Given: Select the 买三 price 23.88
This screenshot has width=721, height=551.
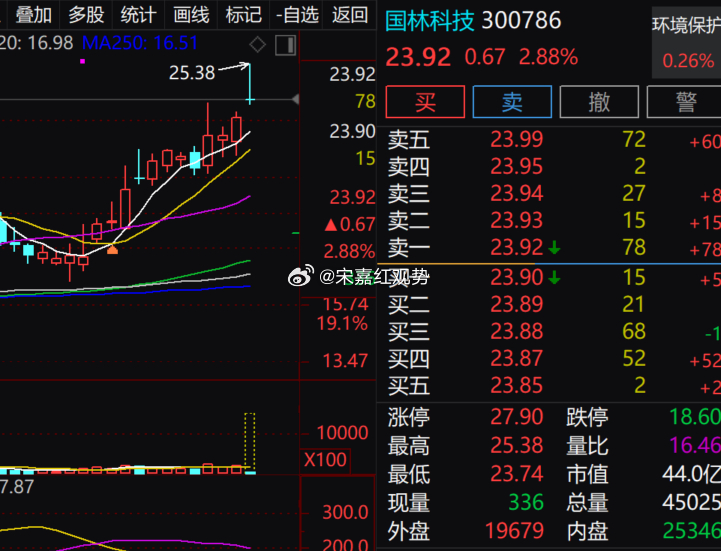Looking at the screenshot, I should pos(516,332).
